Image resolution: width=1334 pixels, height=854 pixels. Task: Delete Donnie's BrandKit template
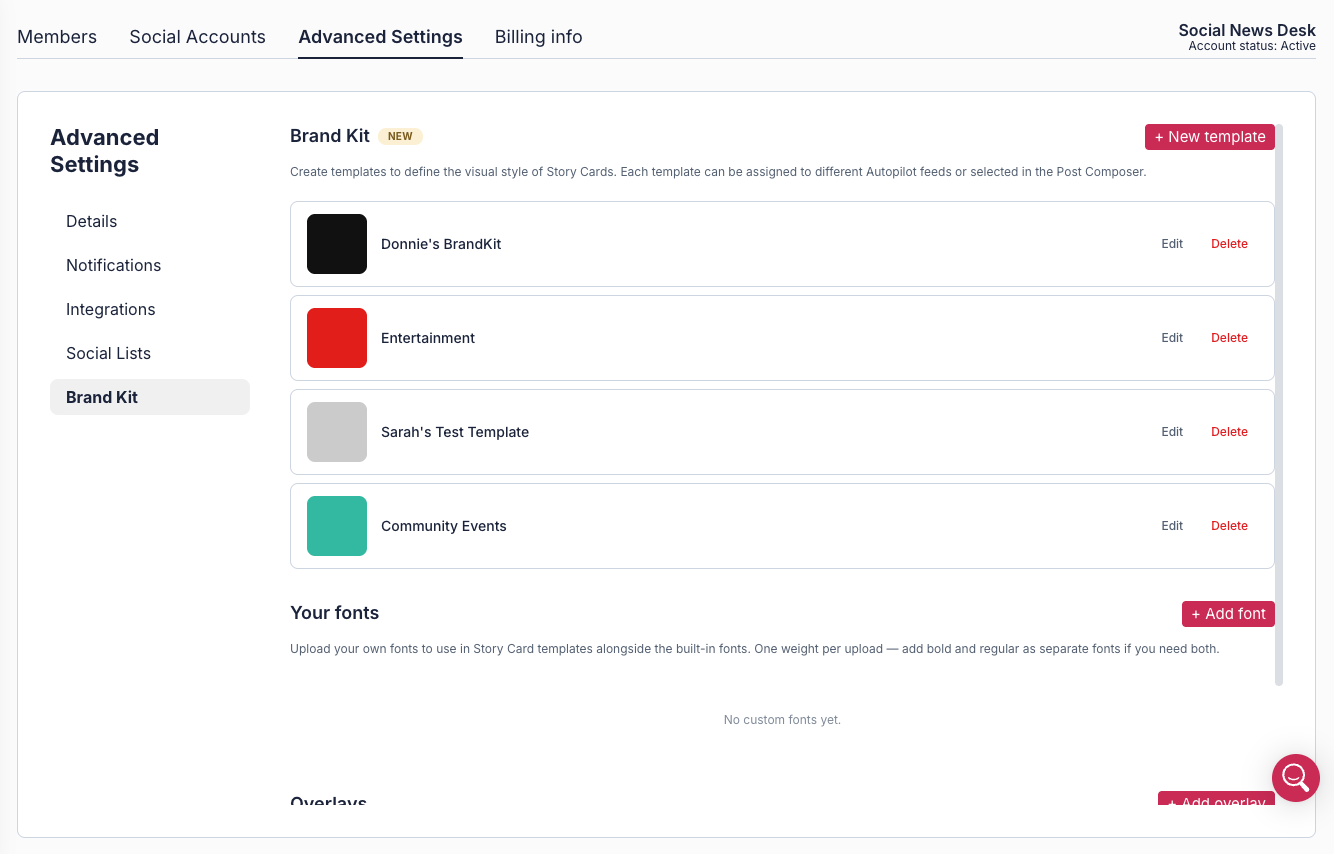tap(1229, 244)
